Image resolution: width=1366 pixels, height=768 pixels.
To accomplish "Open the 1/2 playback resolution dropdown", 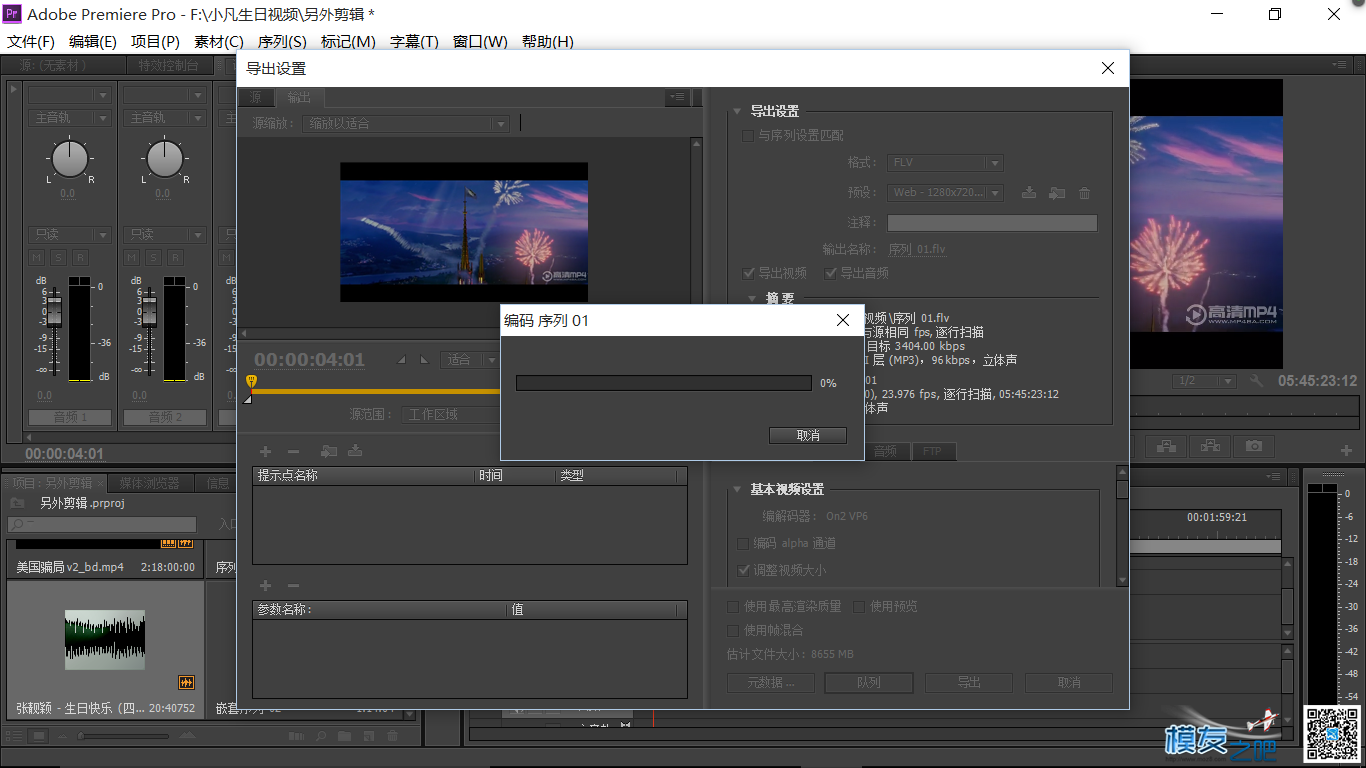I will [1204, 381].
